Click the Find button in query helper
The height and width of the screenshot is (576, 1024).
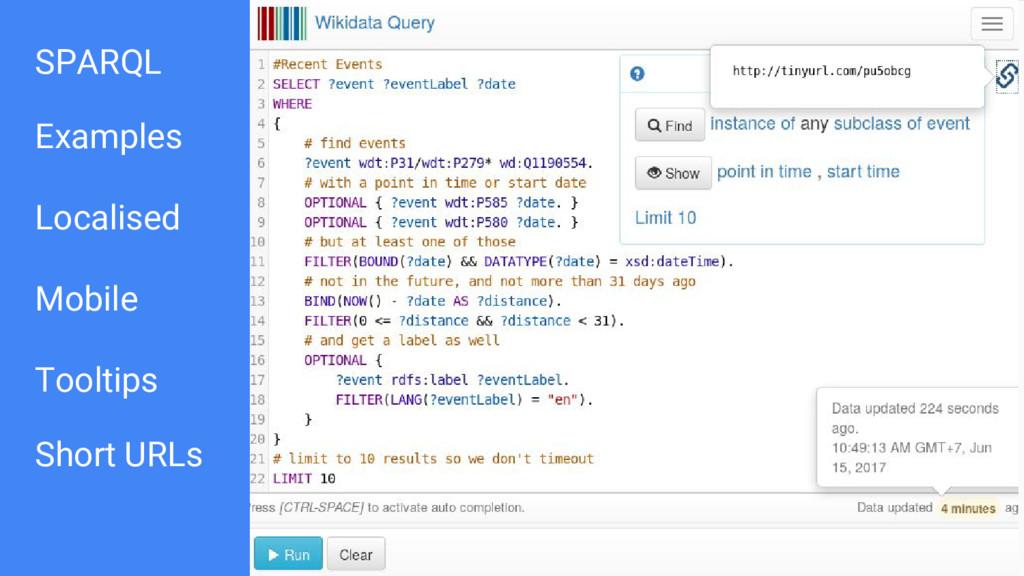click(669, 125)
